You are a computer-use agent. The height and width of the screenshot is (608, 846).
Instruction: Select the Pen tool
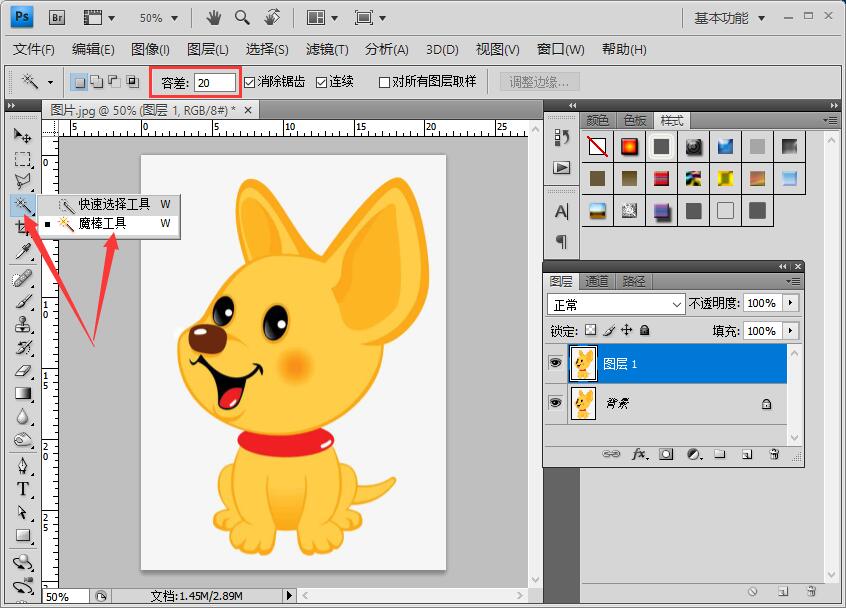pos(22,465)
